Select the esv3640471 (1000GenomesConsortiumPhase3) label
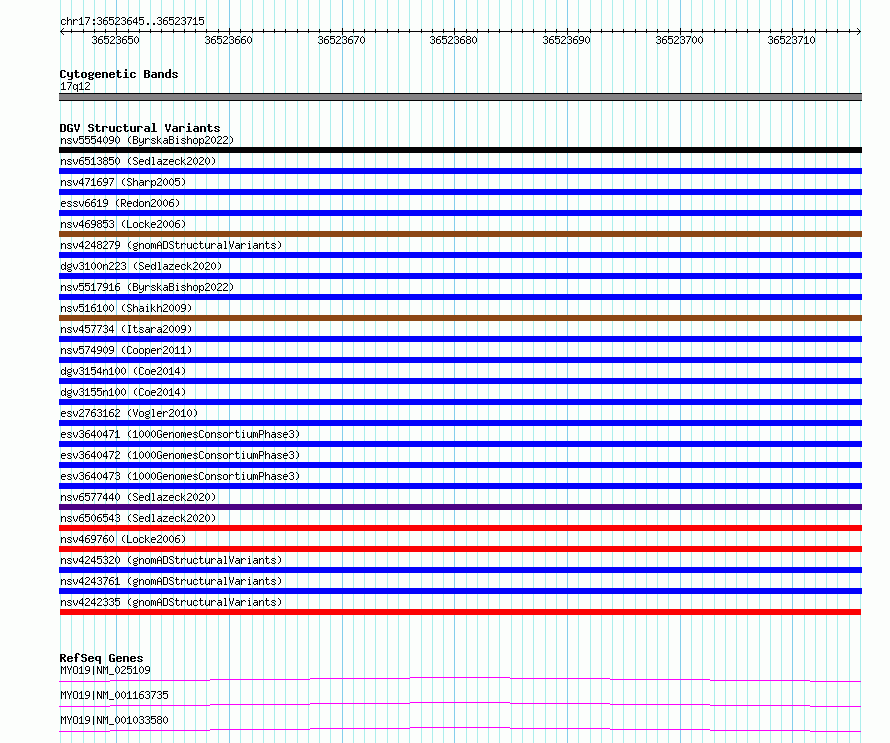The height and width of the screenshot is (743, 890). (180, 434)
